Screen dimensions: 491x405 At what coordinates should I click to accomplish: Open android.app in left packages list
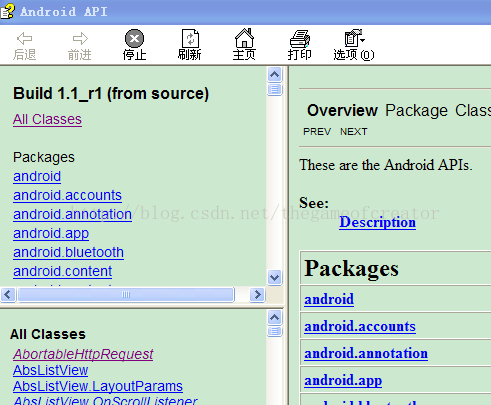pos(51,233)
